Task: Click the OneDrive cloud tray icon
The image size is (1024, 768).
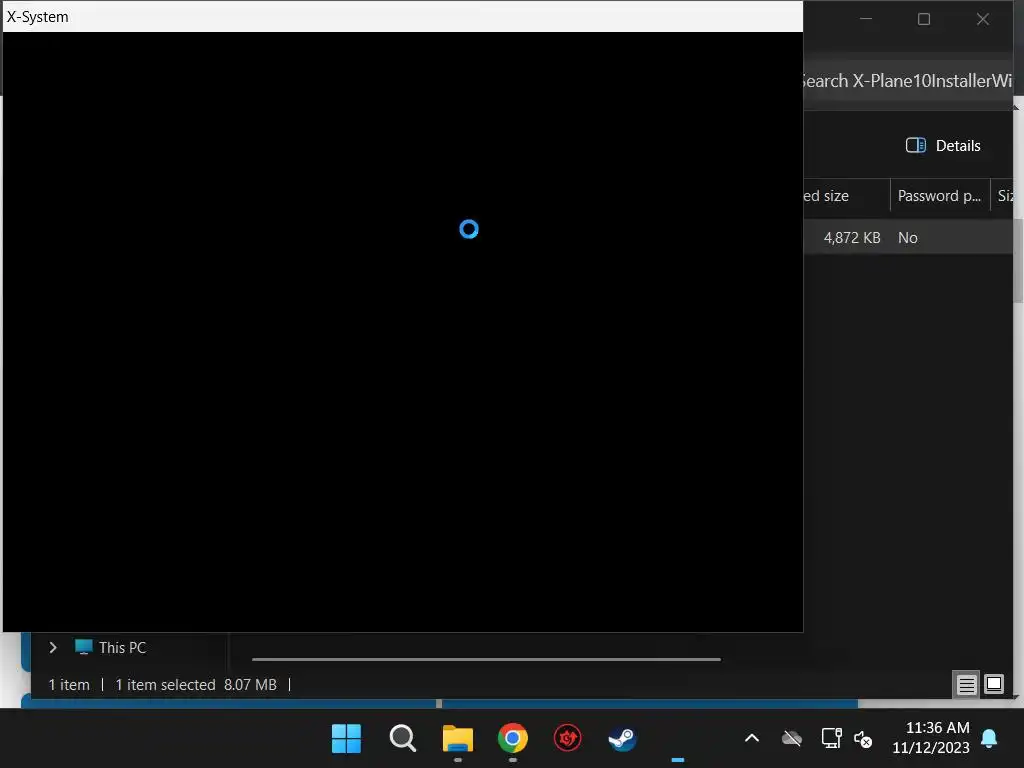Action: pos(792,739)
